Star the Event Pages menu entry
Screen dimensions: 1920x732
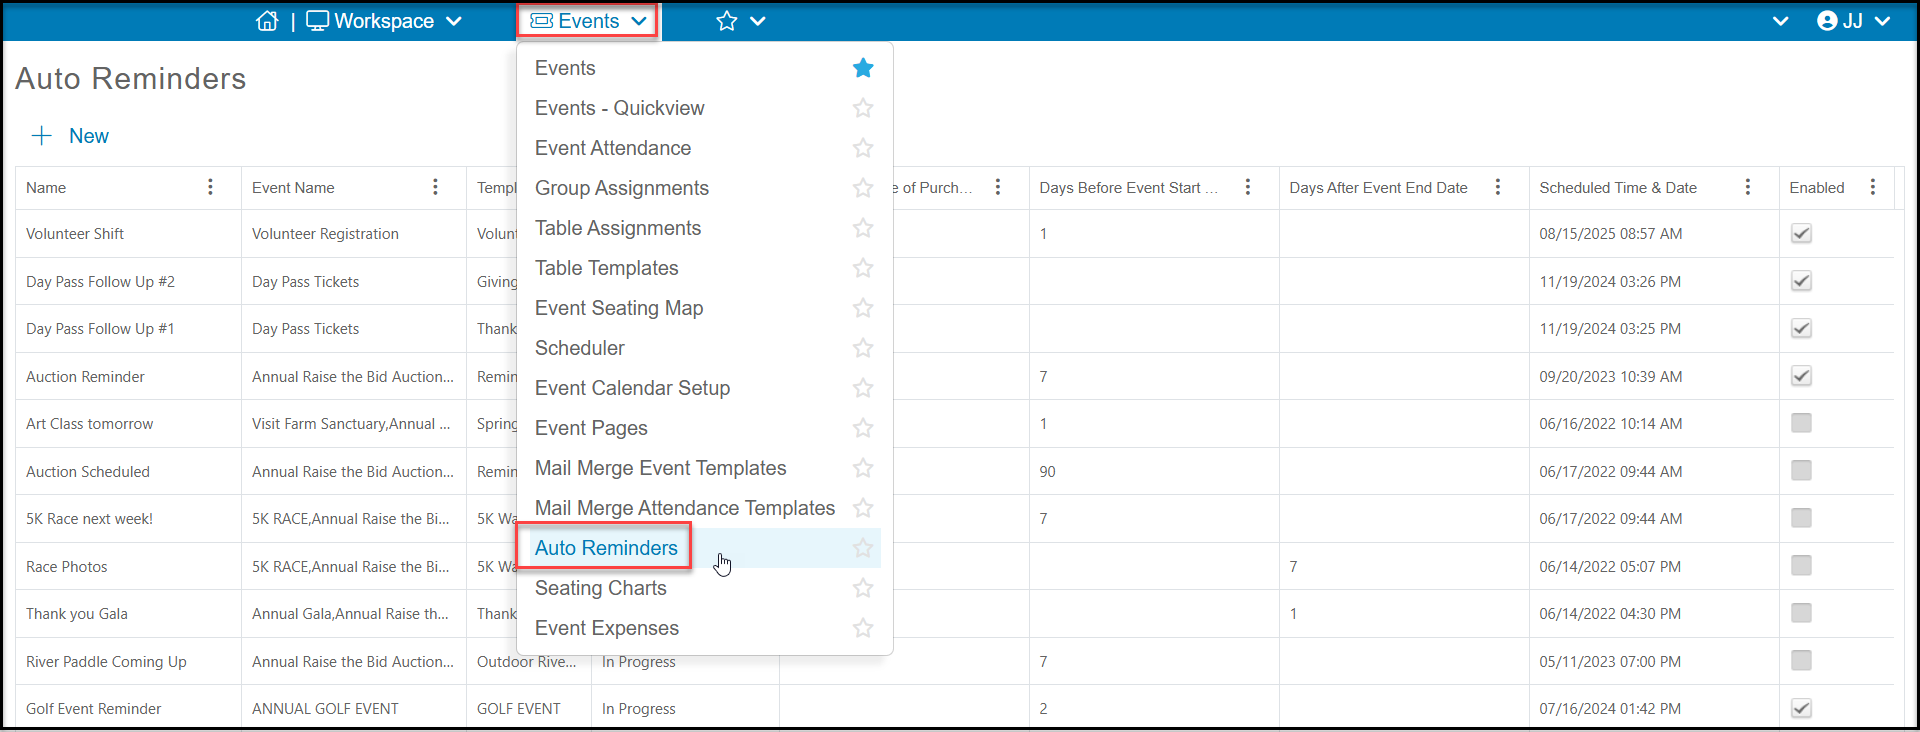click(x=863, y=428)
